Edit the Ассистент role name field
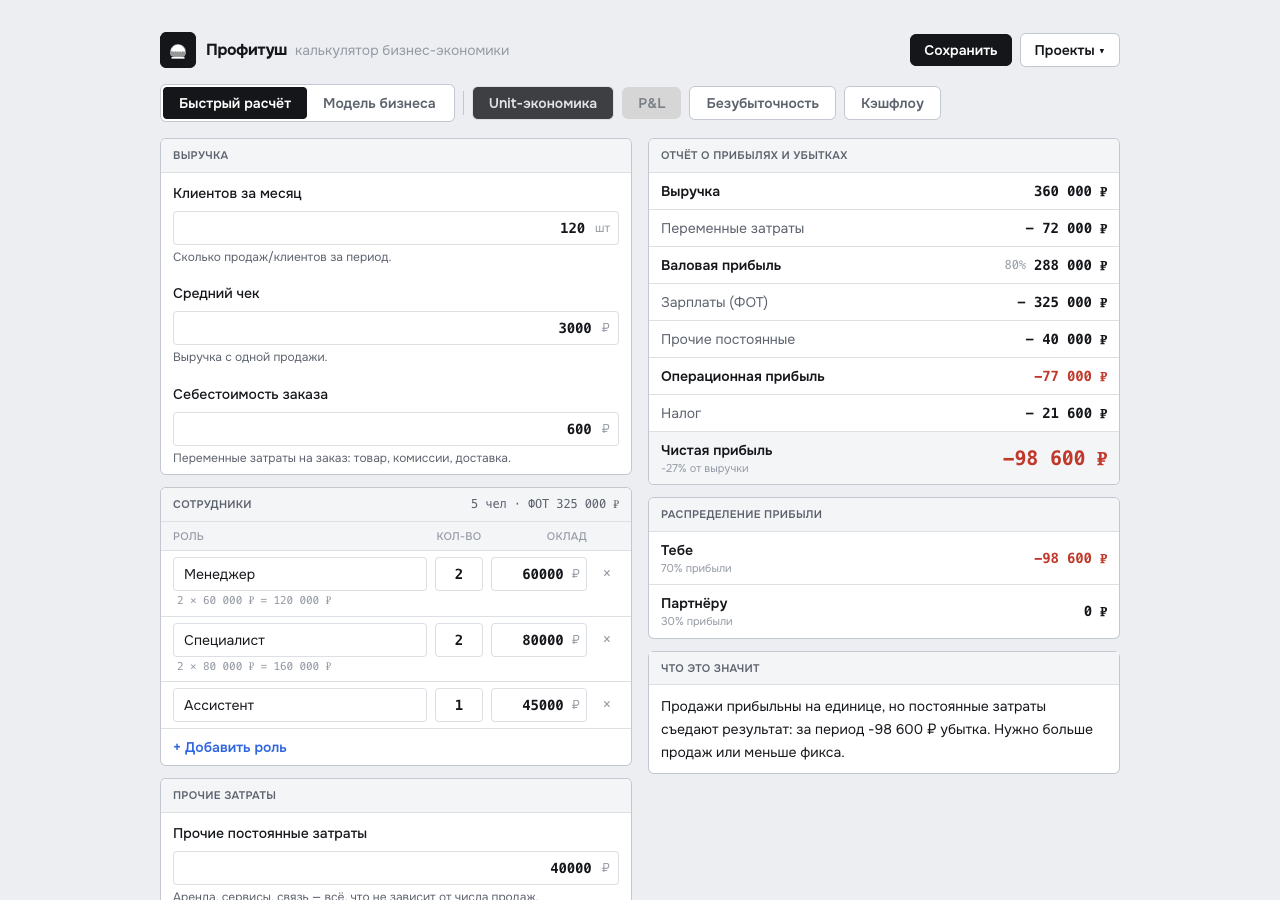 300,705
